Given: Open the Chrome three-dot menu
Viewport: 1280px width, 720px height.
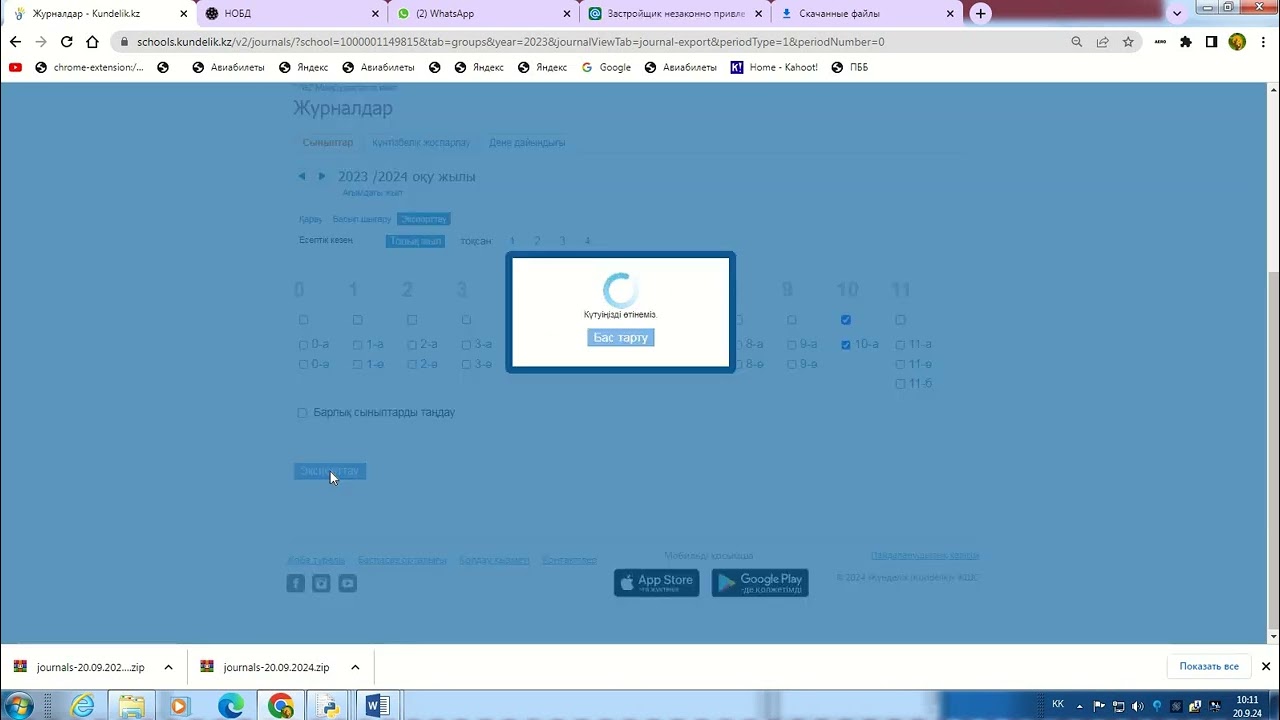Looking at the screenshot, I should click(x=1263, y=42).
